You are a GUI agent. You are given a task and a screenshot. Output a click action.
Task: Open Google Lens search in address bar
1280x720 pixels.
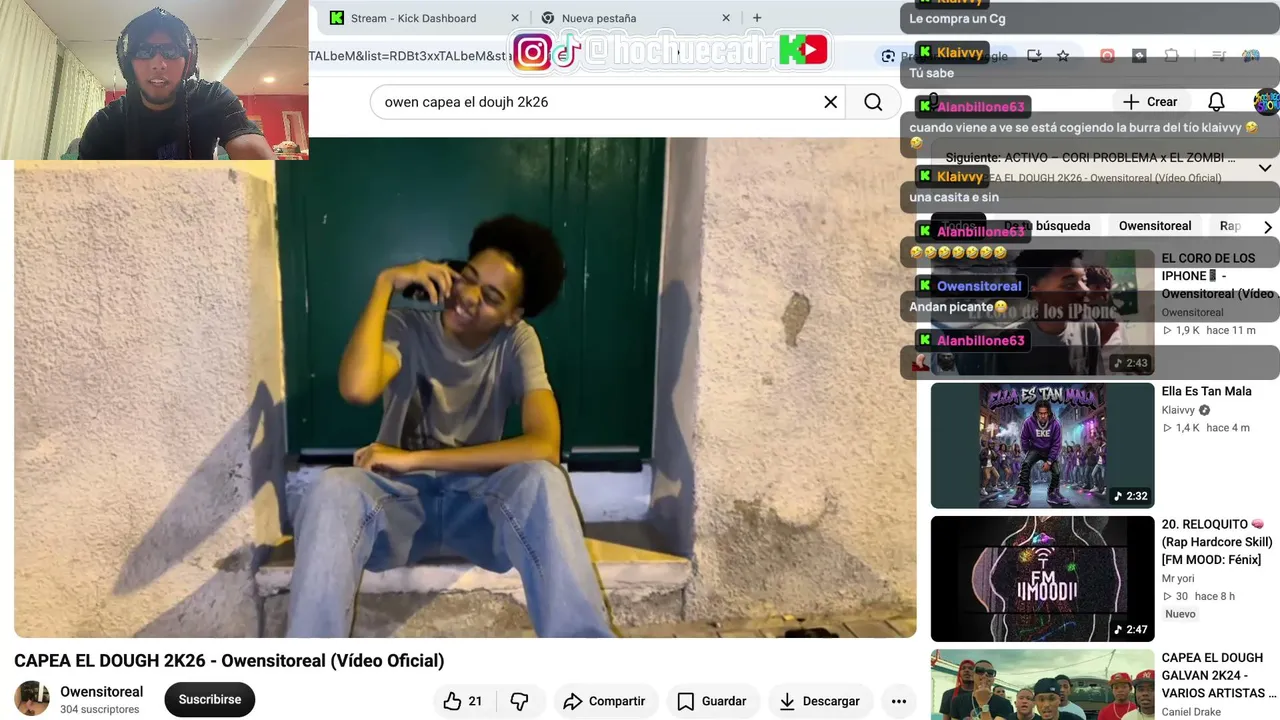coord(888,56)
